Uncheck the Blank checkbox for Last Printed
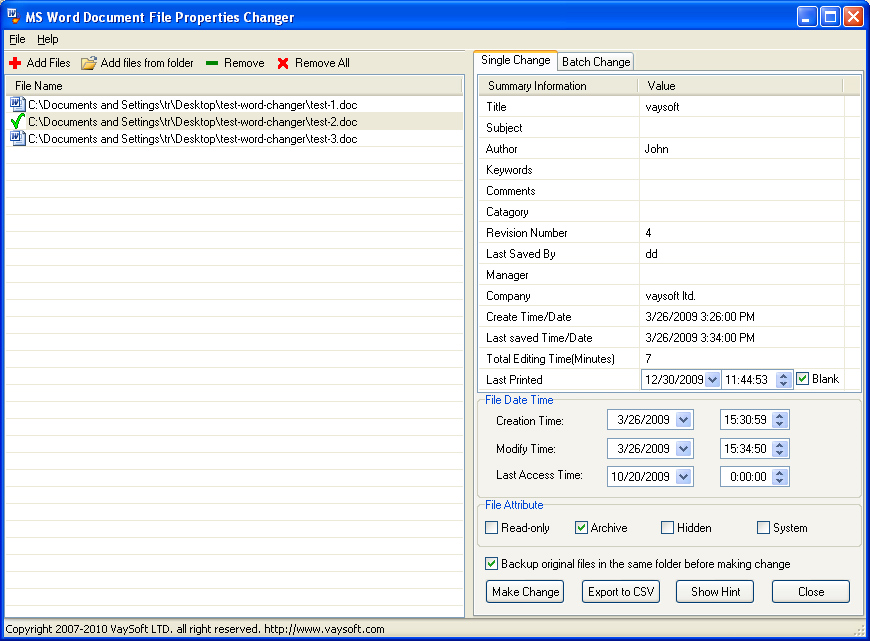 coord(802,379)
